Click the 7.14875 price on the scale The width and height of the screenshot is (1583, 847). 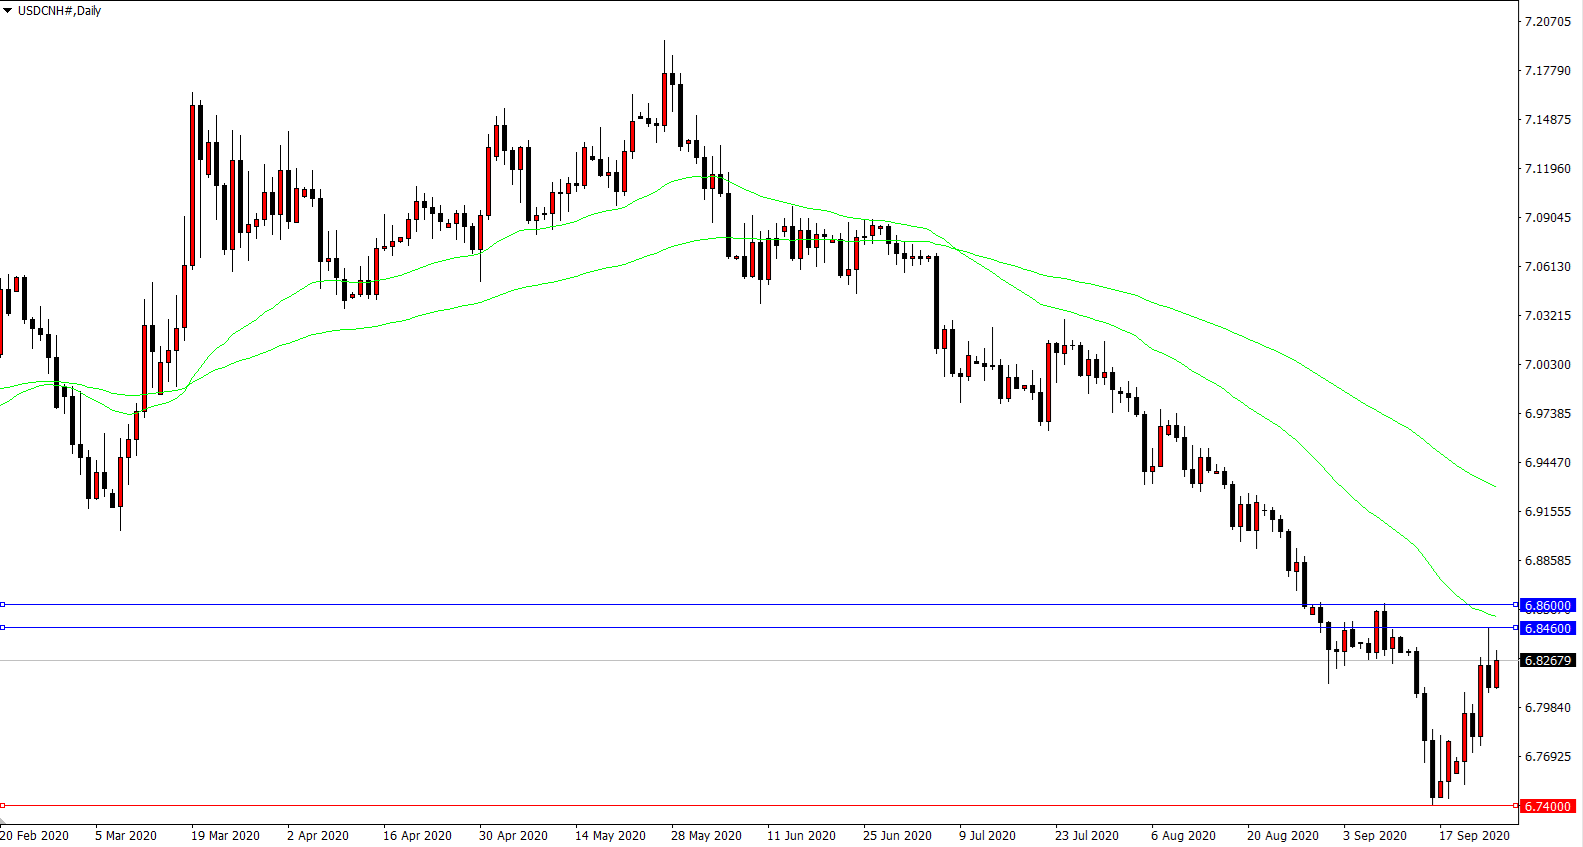click(x=1547, y=120)
